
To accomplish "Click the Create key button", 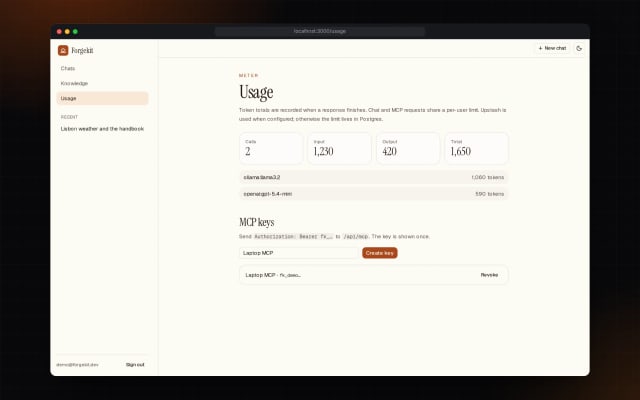I will [380, 253].
